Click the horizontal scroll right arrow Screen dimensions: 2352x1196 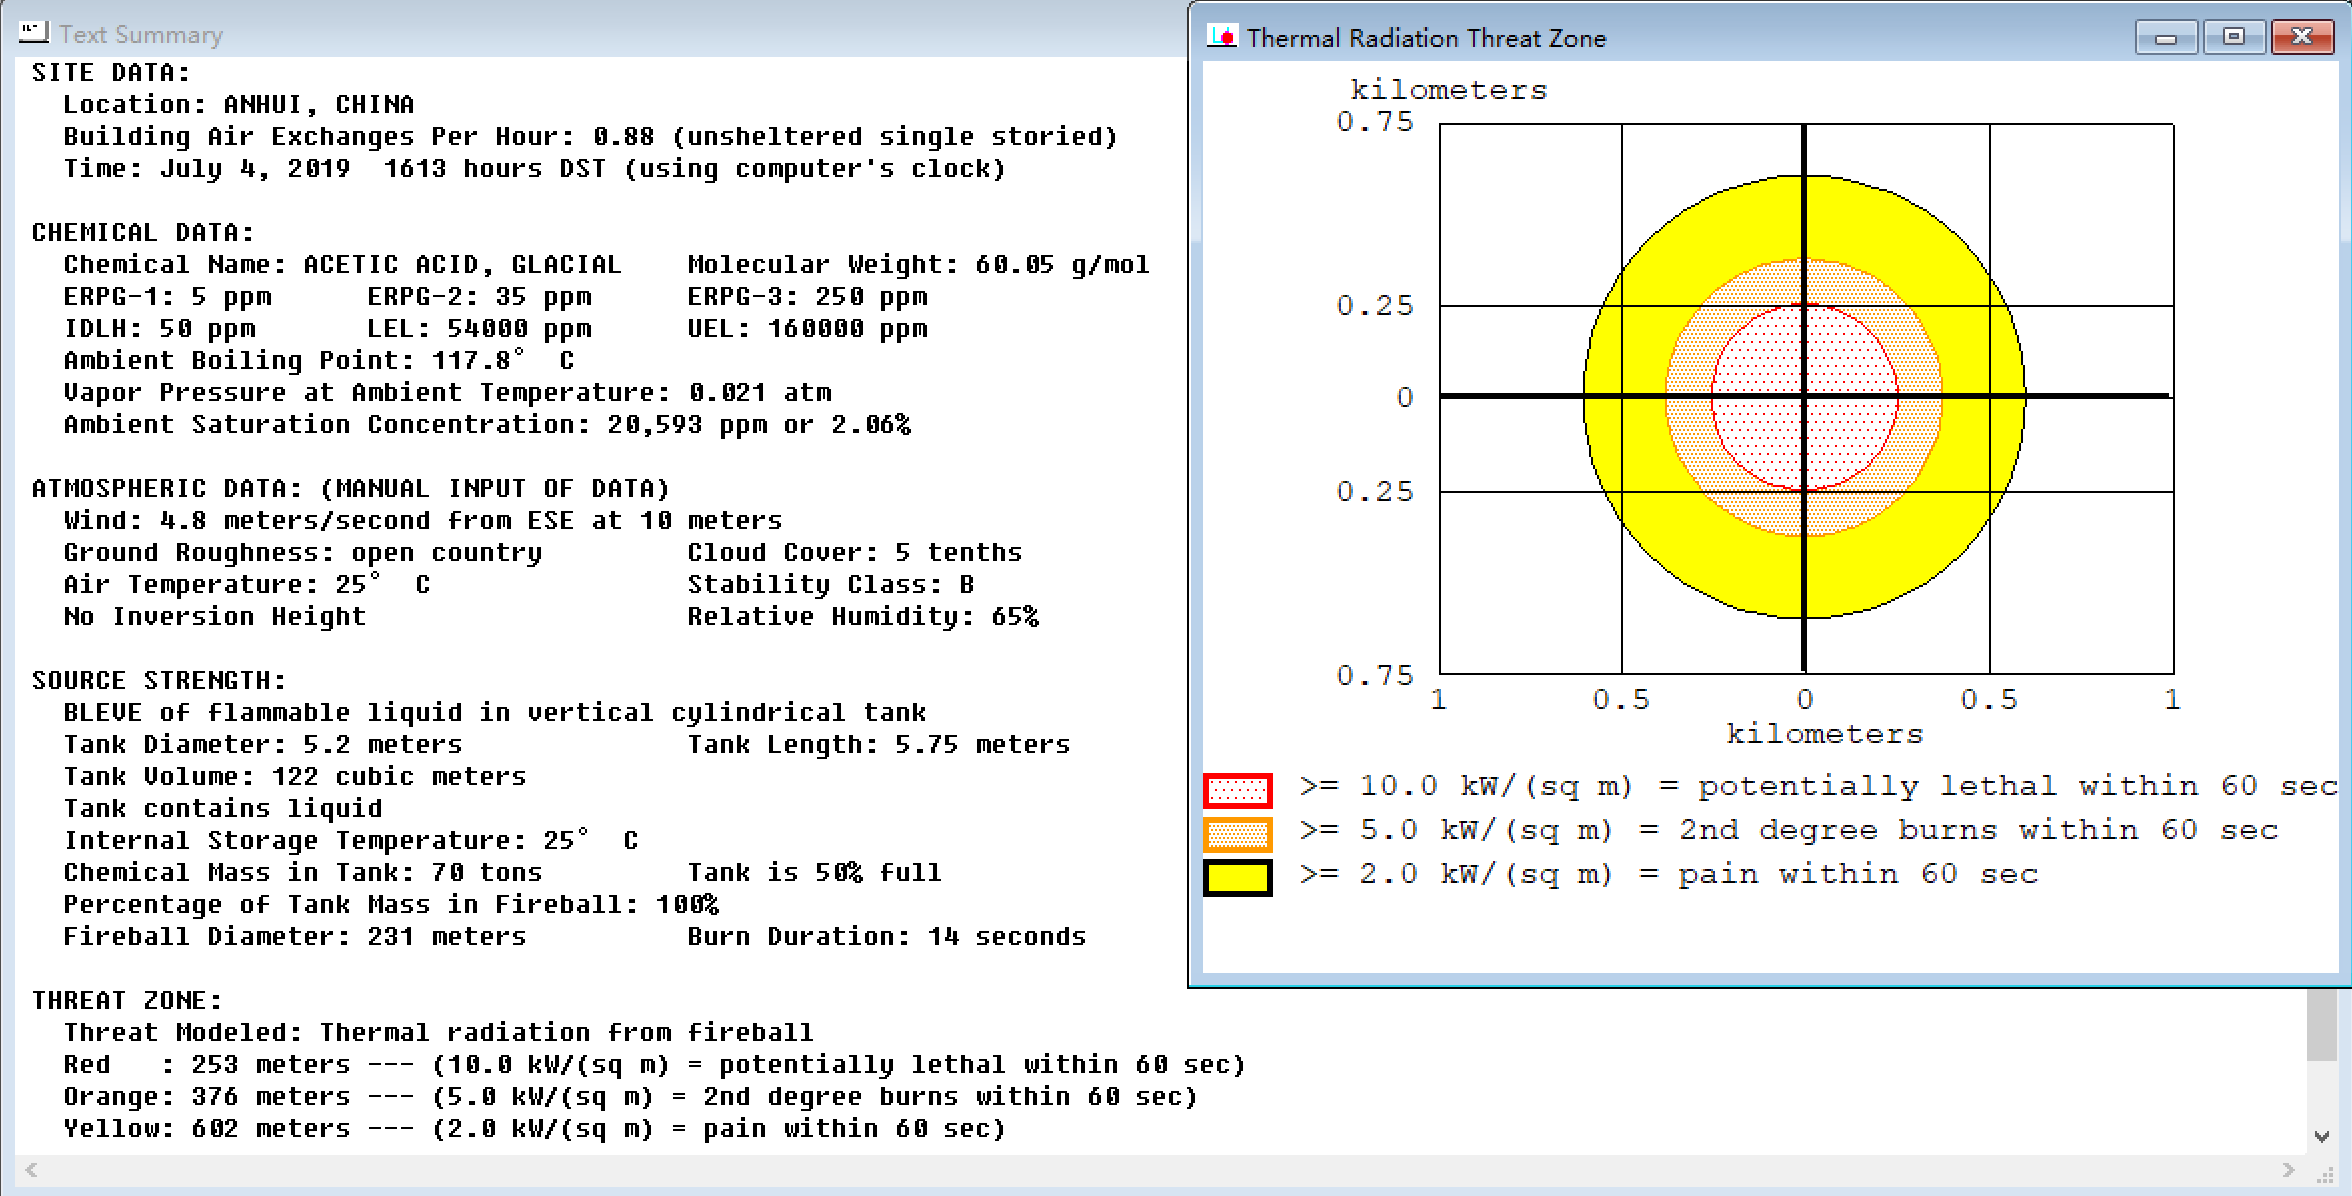click(x=2288, y=1169)
